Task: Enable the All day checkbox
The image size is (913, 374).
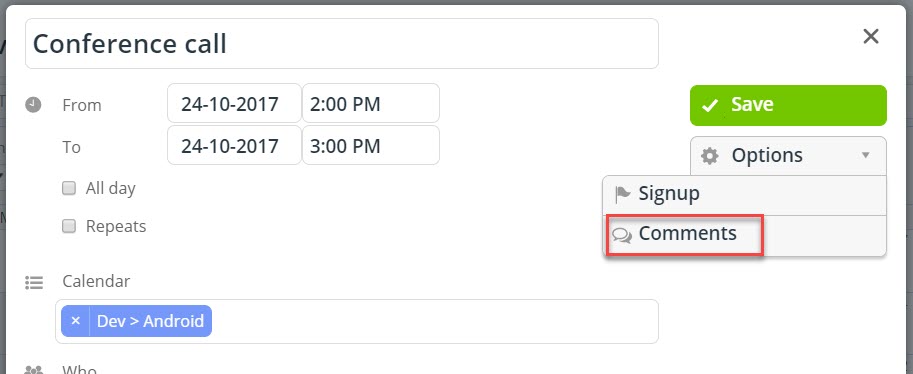Action: [x=69, y=188]
